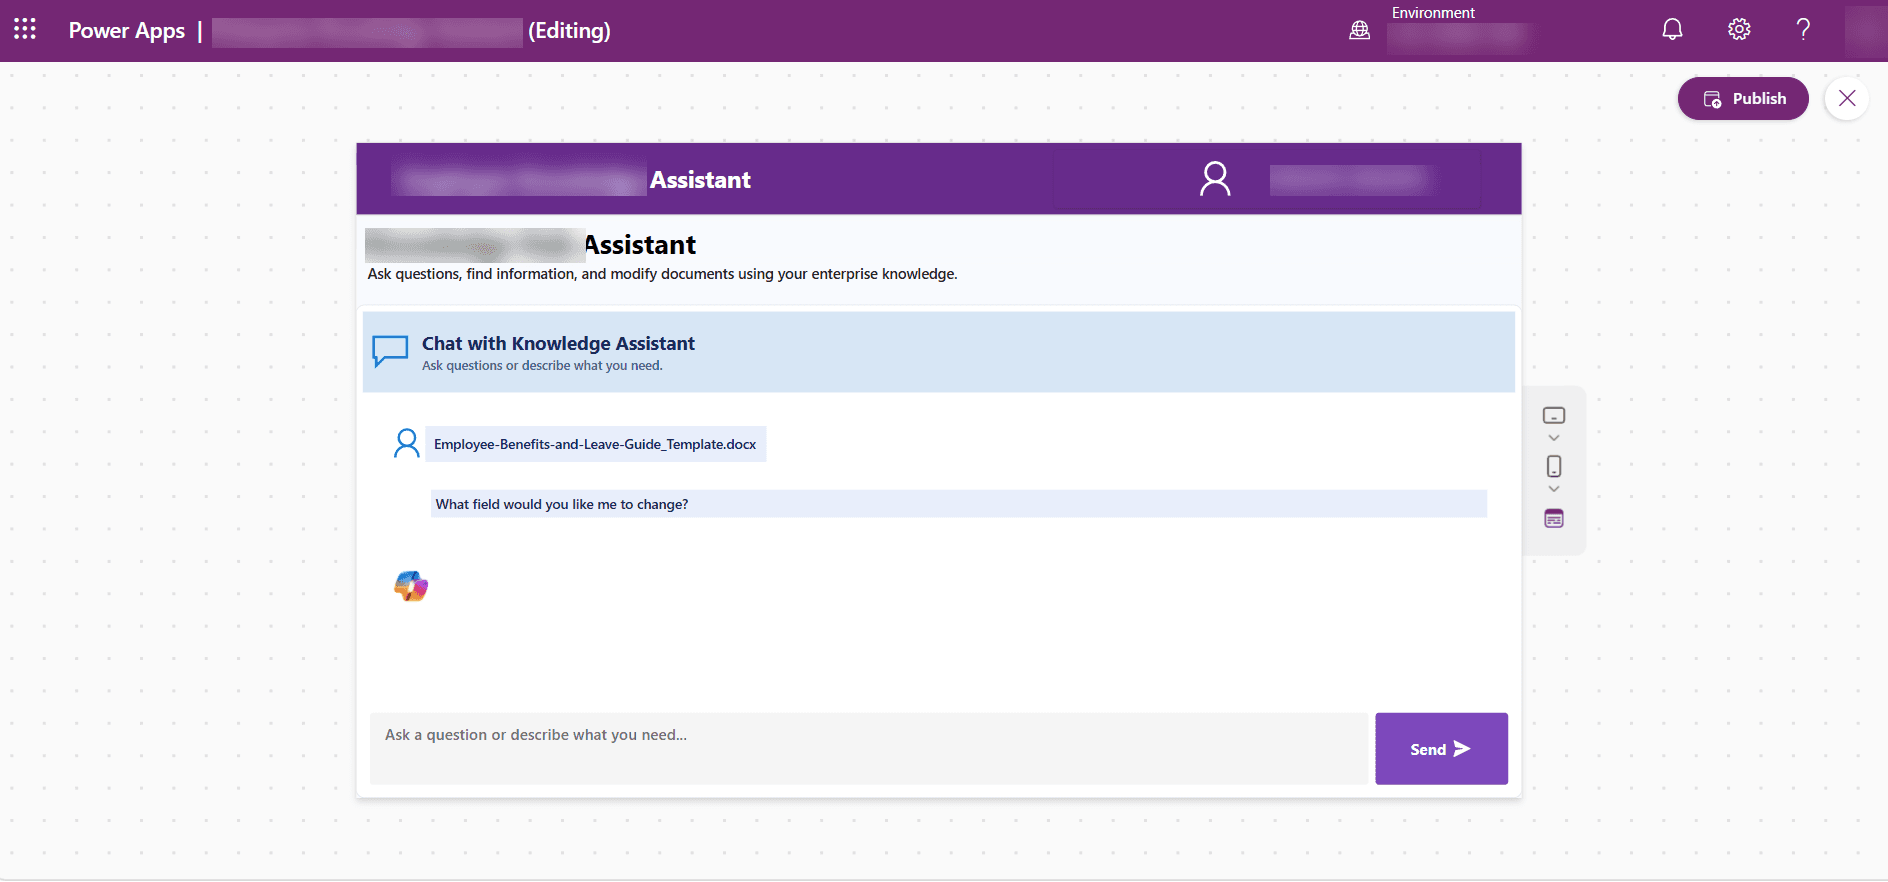Click the Copilot logo in the chat
Viewport: 1888px width, 882px height.
point(411,586)
